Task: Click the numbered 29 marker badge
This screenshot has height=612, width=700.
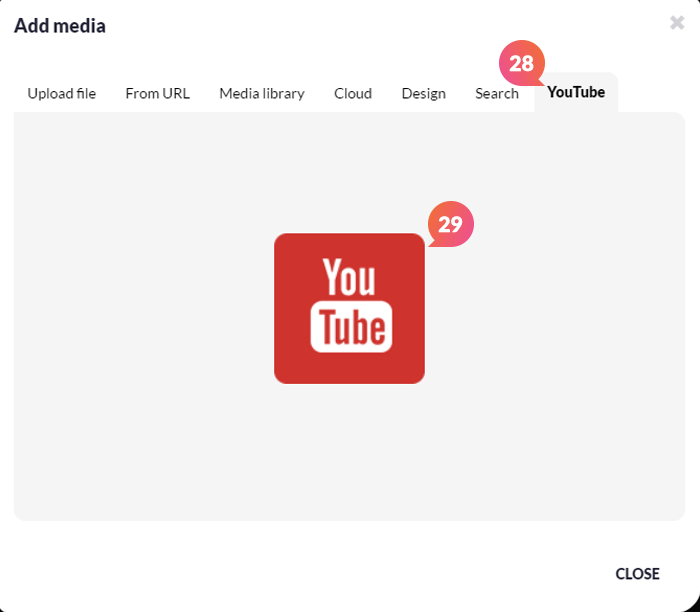Action: [x=450, y=224]
